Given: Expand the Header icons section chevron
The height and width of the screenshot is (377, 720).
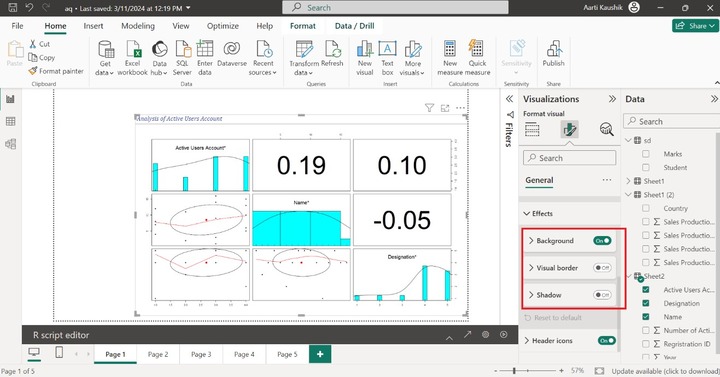Looking at the screenshot, I should coord(527,341).
